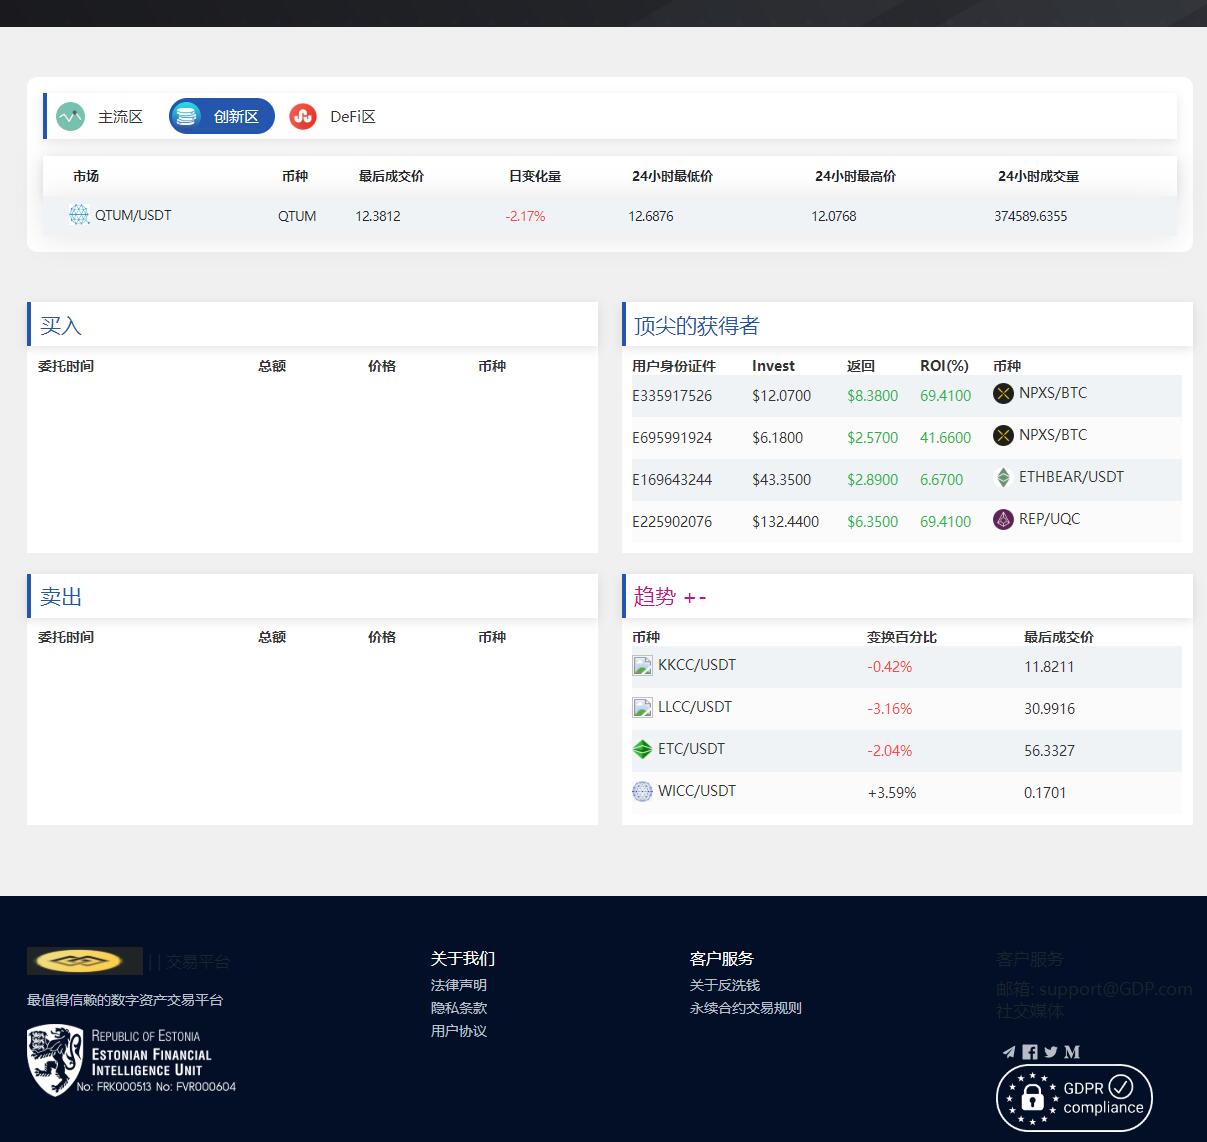Screen dimensions: 1207x1142
Task: Open the 永续合约交易规则 link
Action: point(746,1008)
